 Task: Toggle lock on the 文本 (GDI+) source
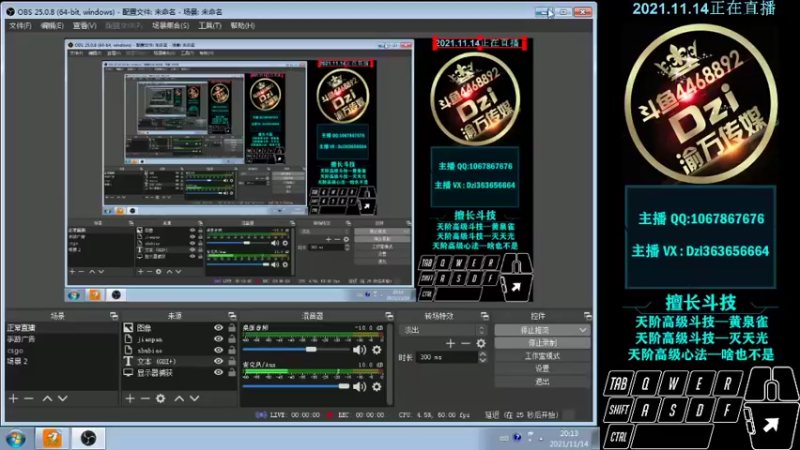(232, 361)
